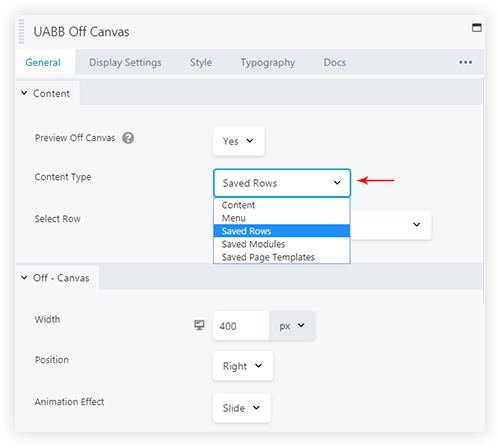Choose Content from the Content Type list

[x=282, y=205]
